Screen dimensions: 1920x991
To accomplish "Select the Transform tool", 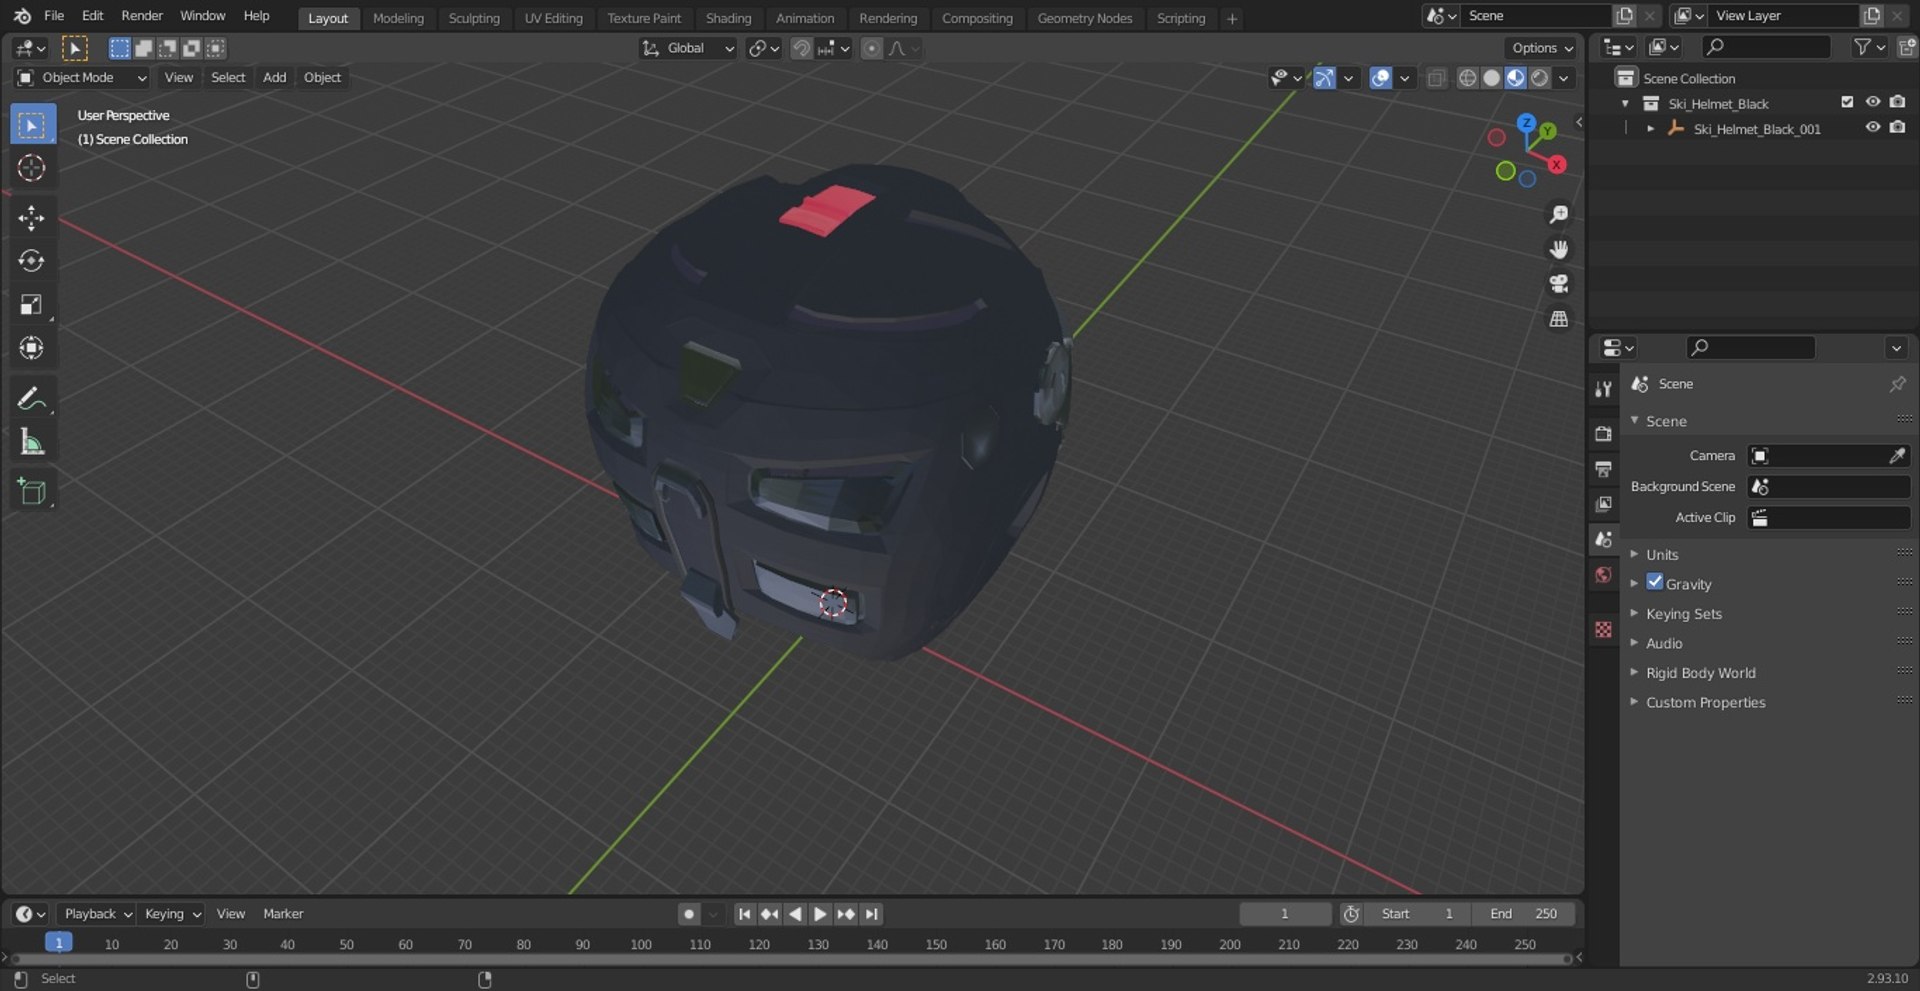I will pos(32,347).
